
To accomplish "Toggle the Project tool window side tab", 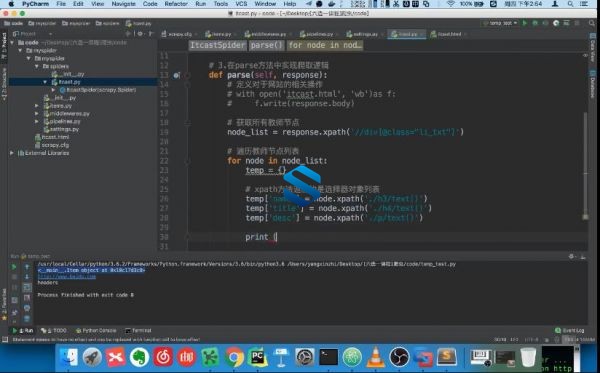I will (4, 45).
